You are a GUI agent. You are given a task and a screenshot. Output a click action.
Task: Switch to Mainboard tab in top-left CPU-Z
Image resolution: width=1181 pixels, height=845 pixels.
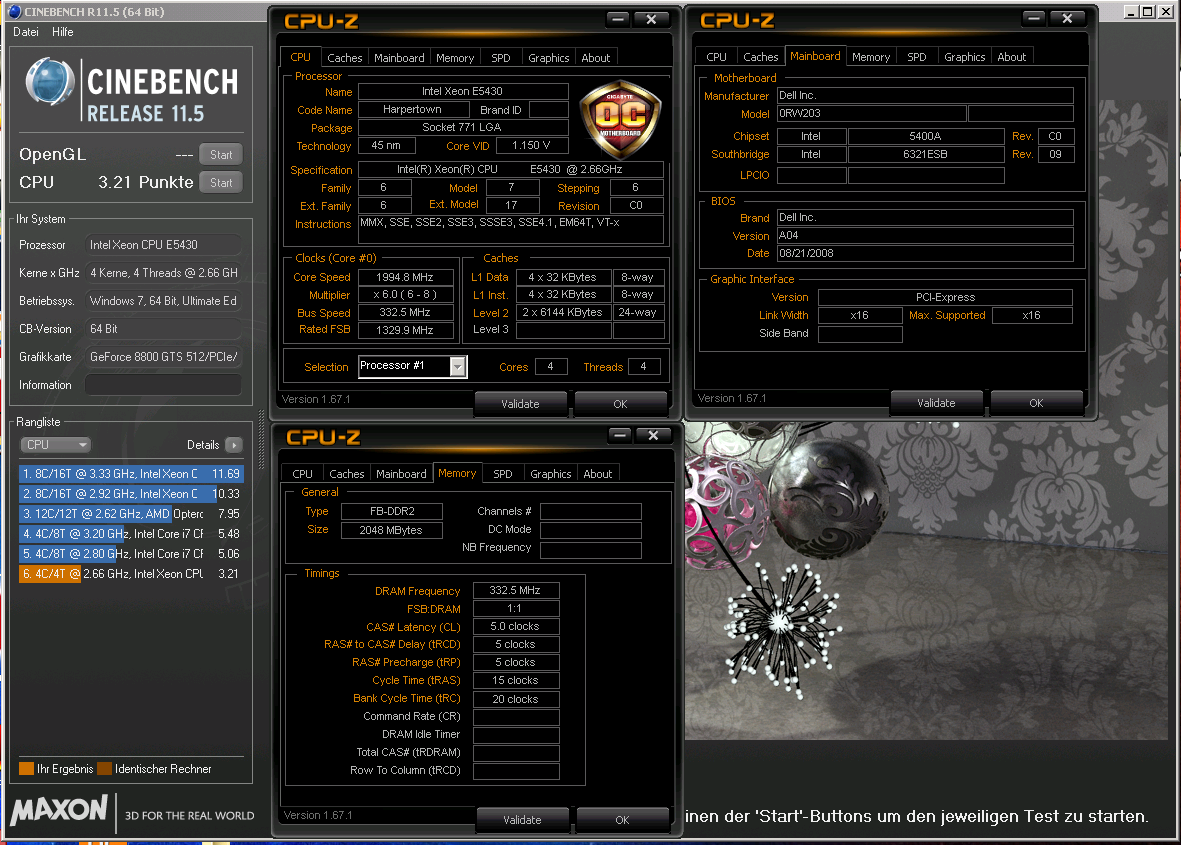(399, 58)
